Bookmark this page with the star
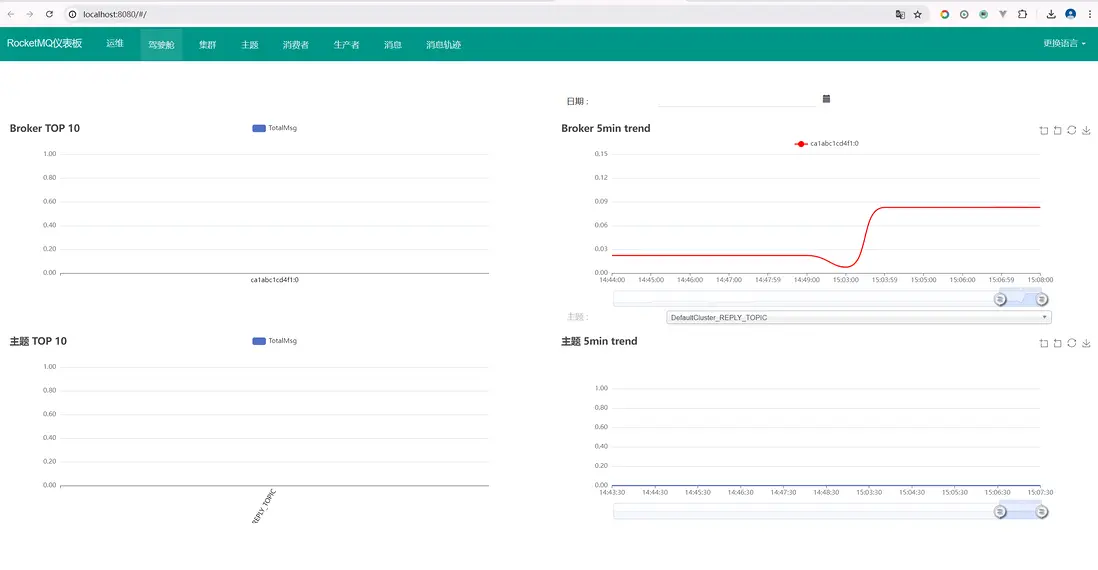The height and width of the screenshot is (570, 1098). point(917,14)
